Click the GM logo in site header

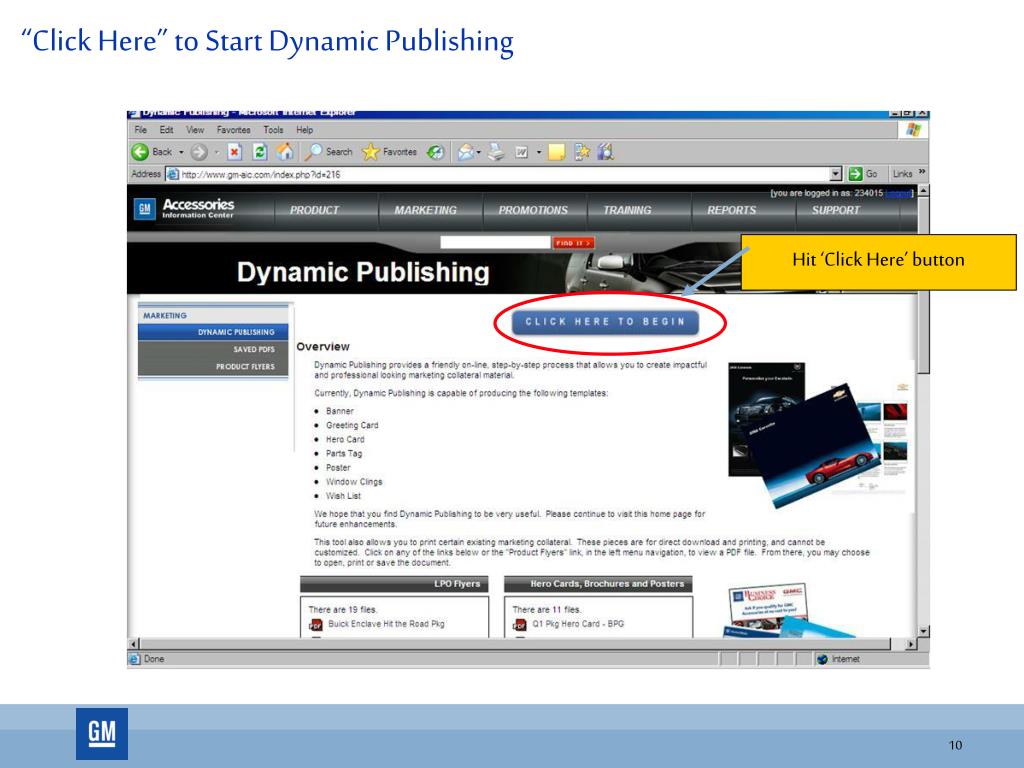(144, 209)
